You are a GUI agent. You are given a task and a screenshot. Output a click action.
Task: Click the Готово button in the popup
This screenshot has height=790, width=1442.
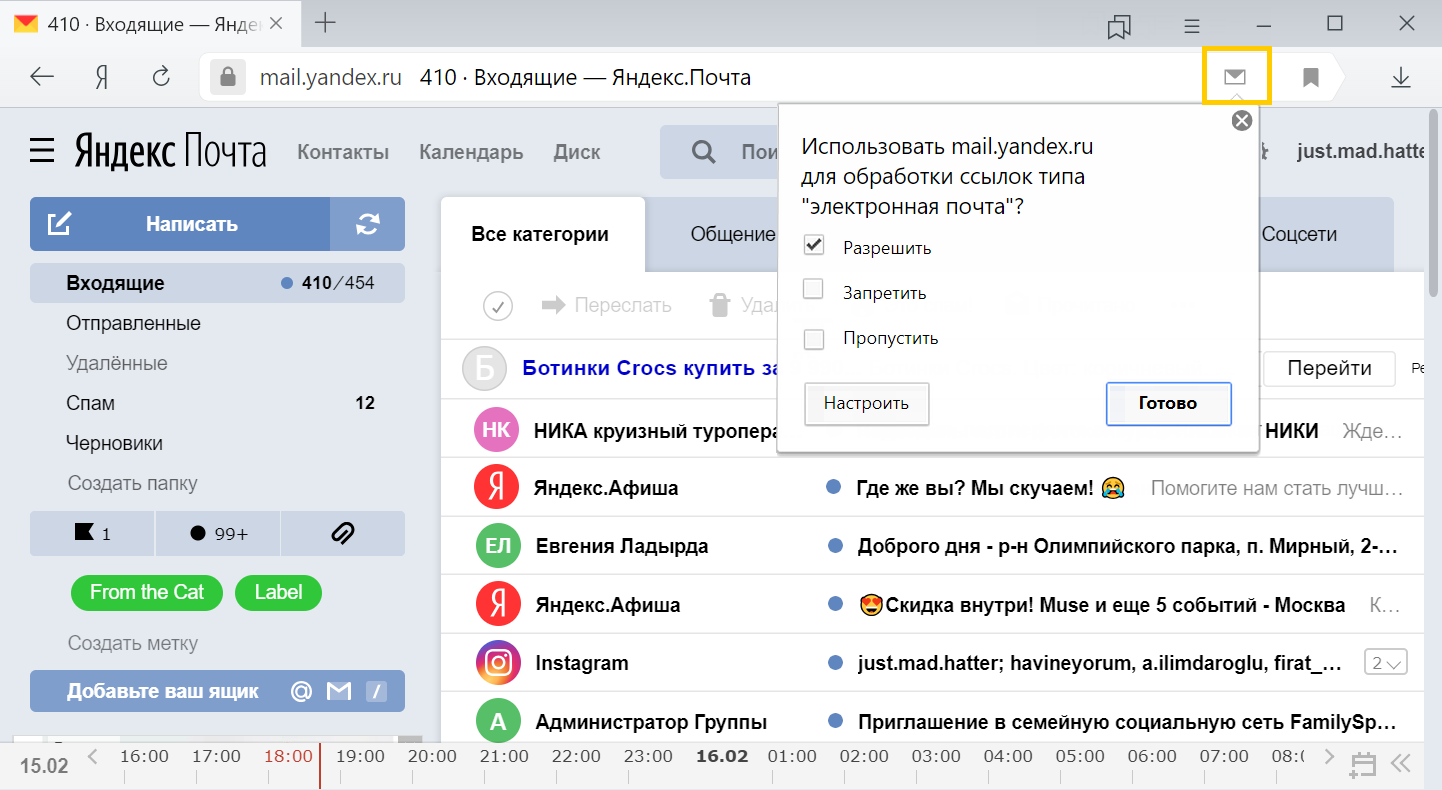point(1168,404)
